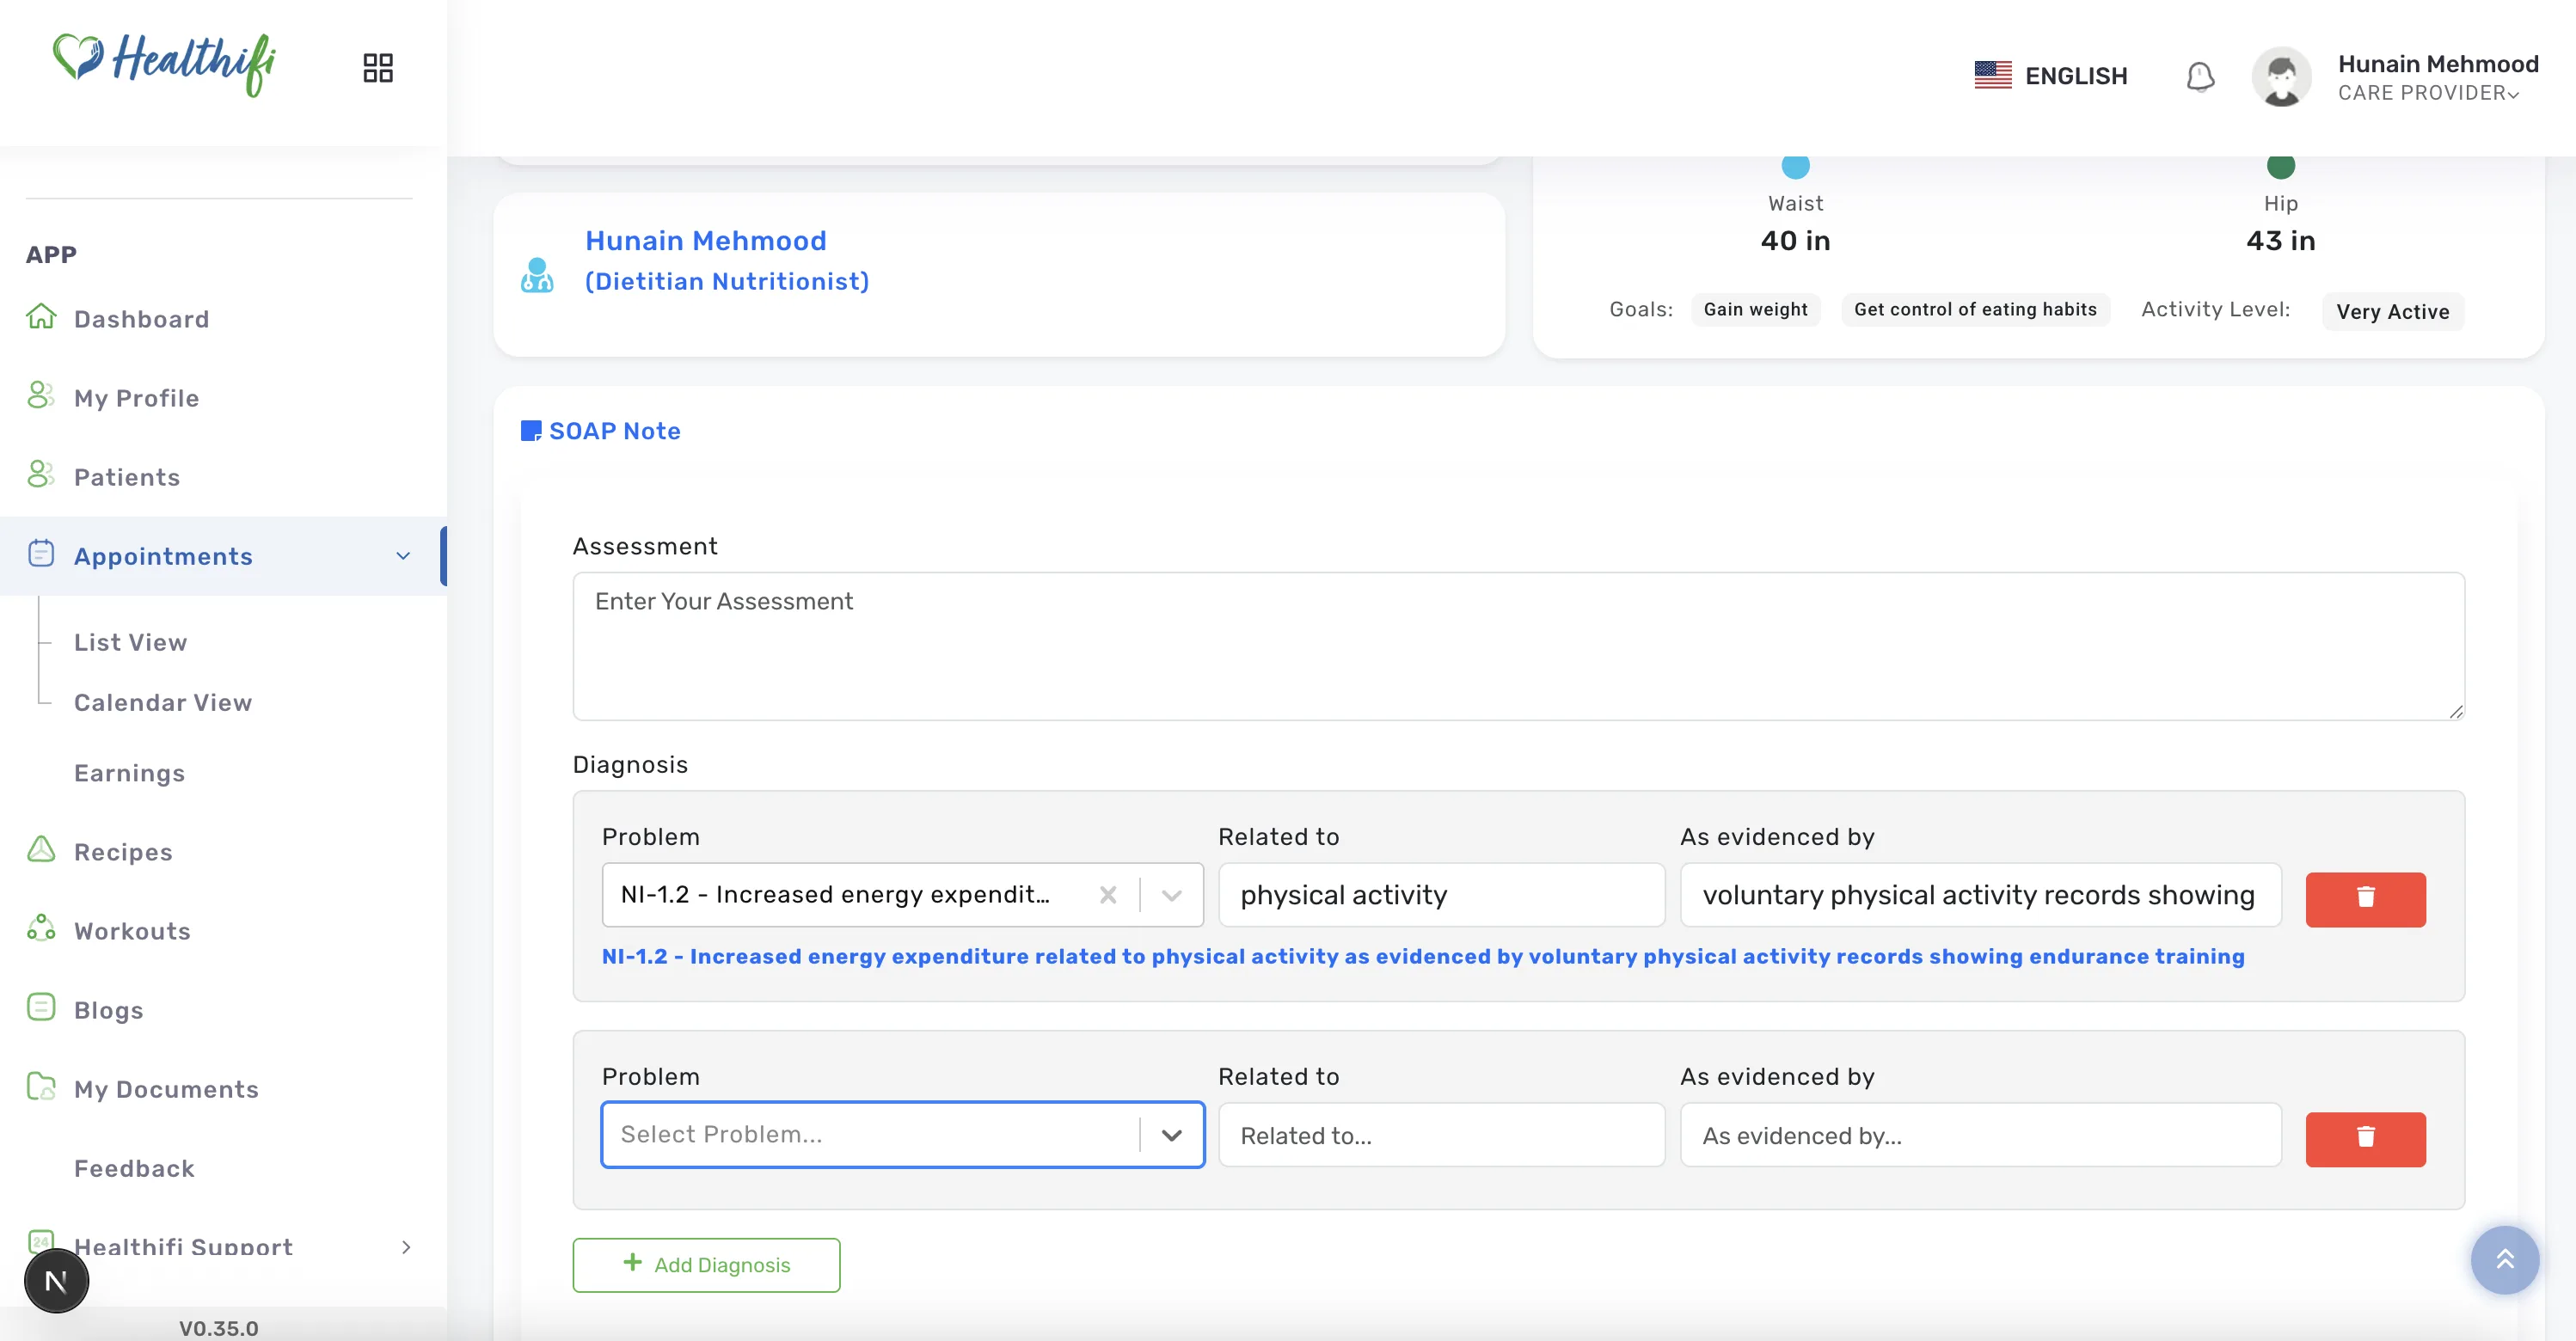Image resolution: width=2576 pixels, height=1341 pixels.
Task: Click the SOAP Note sticky icon
Action: 531,431
